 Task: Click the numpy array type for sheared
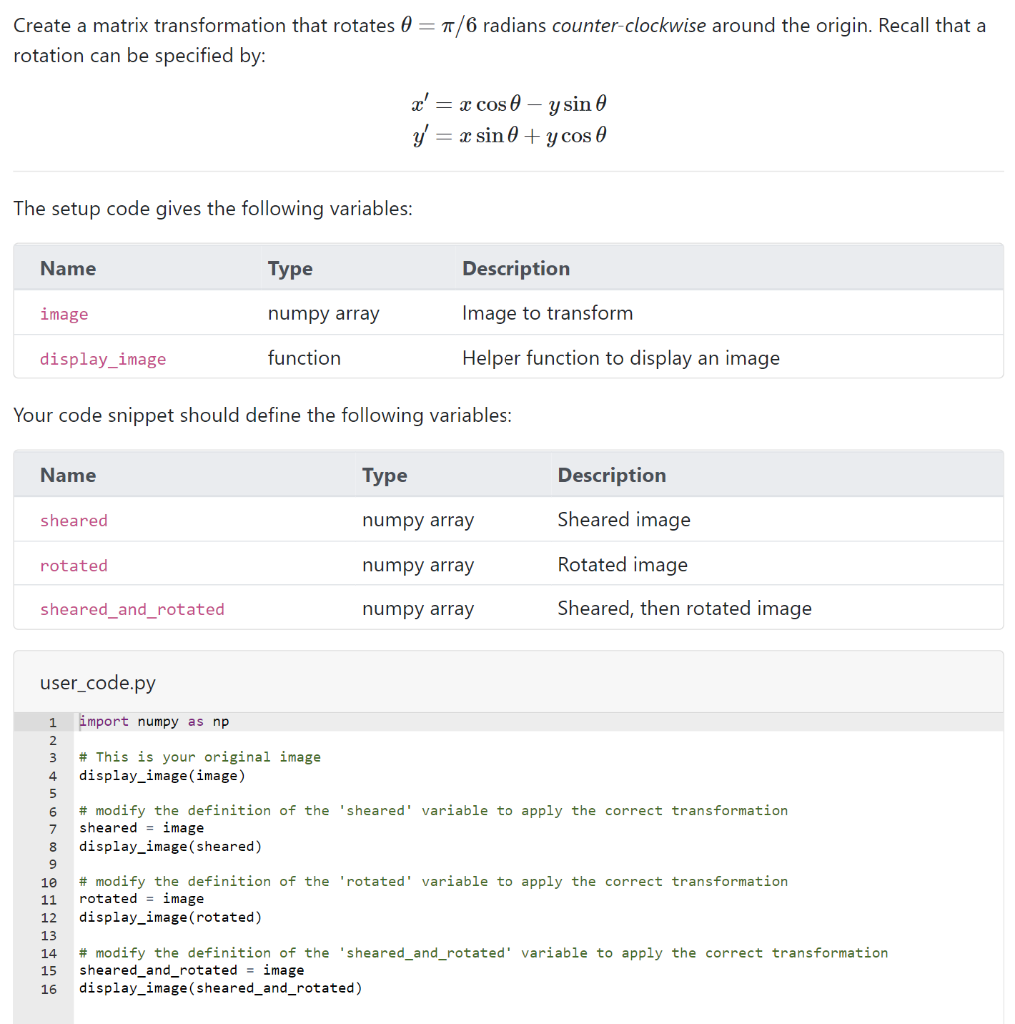[x=417, y=519]
